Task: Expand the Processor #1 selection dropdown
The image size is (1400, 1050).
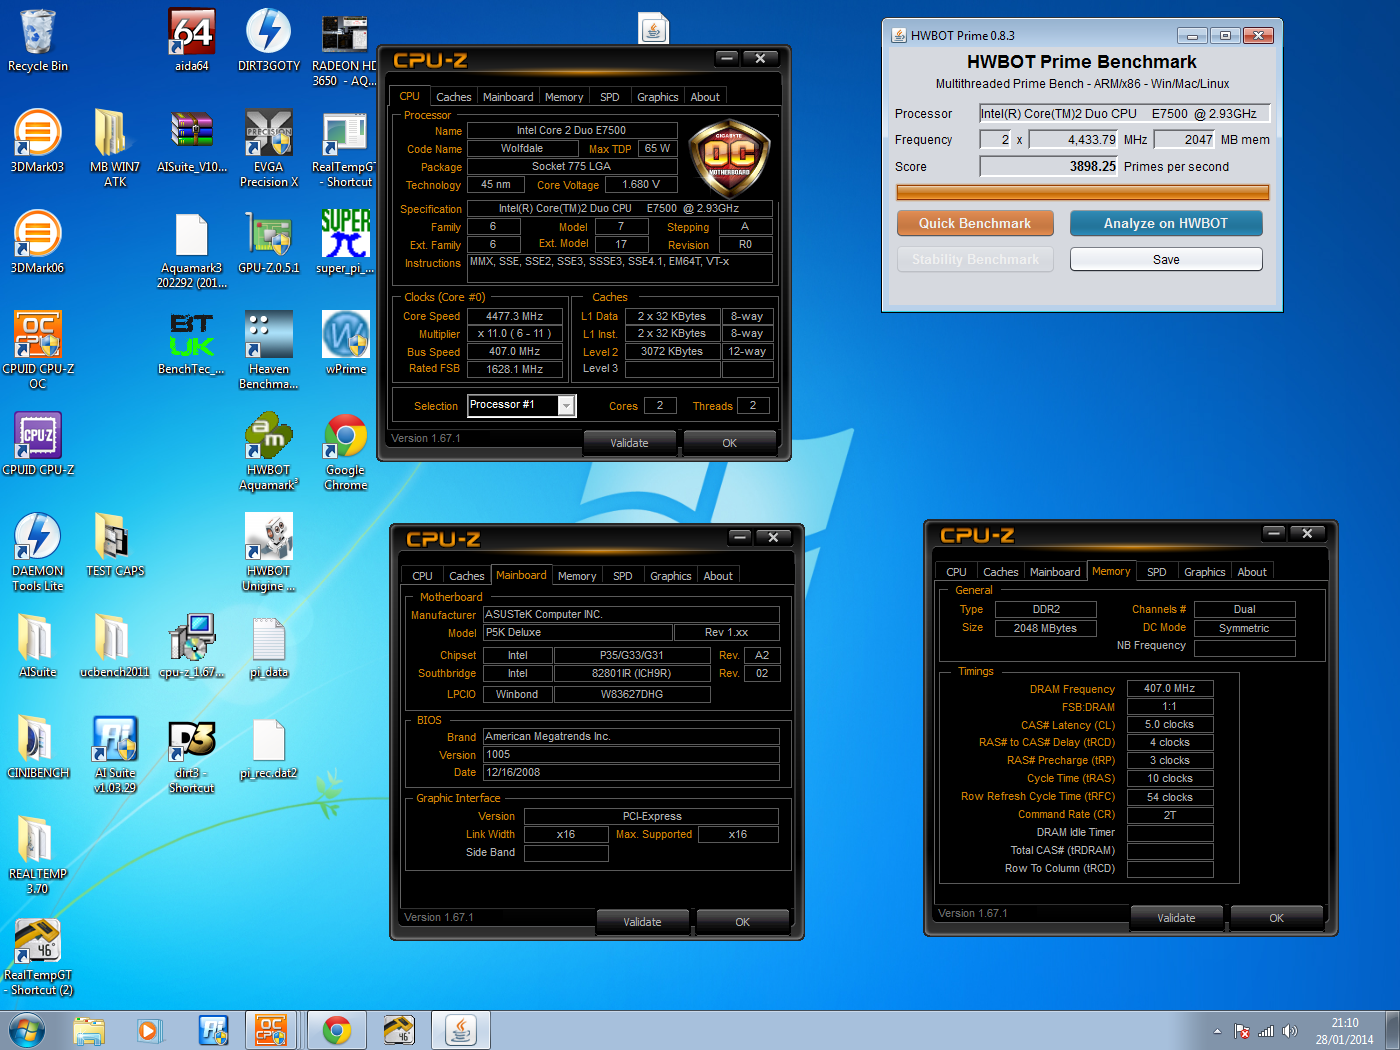Action: (x=566, y=405)
